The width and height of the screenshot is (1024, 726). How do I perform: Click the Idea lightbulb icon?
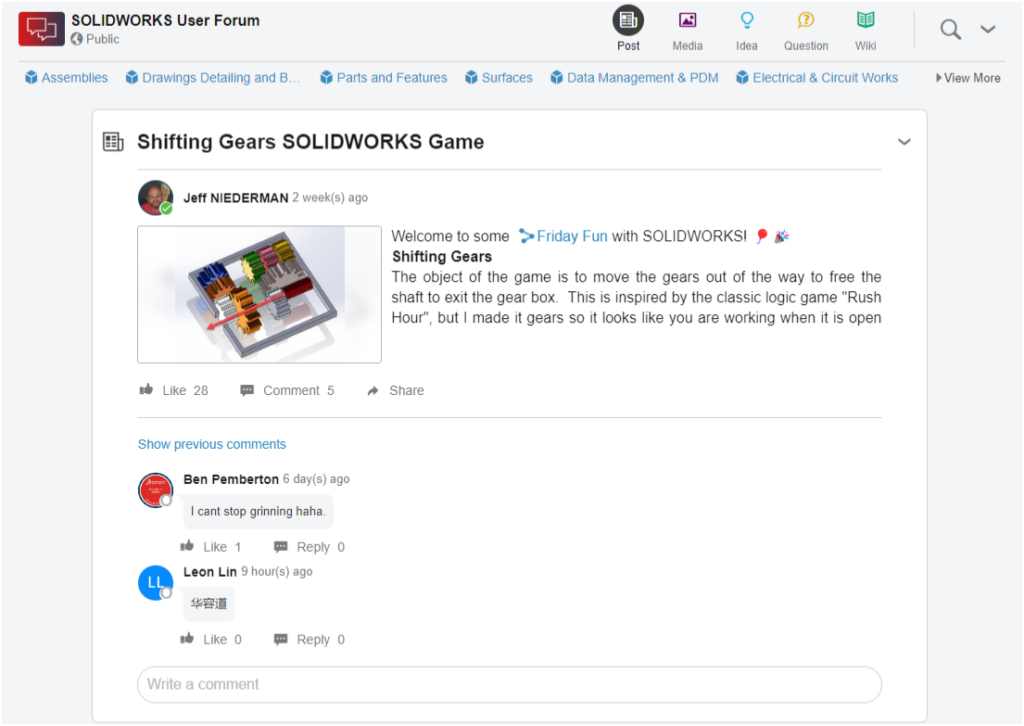coord(746,20)
